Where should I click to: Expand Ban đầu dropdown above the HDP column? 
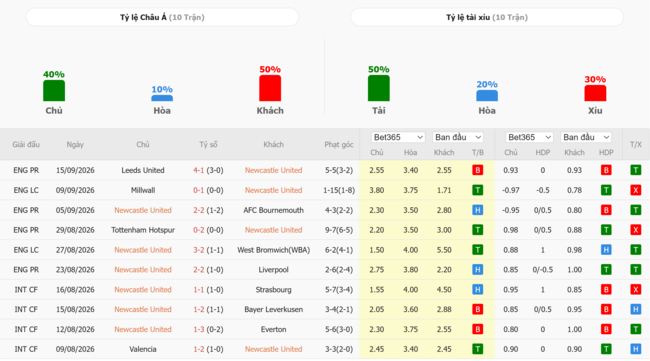pos(586,137)
